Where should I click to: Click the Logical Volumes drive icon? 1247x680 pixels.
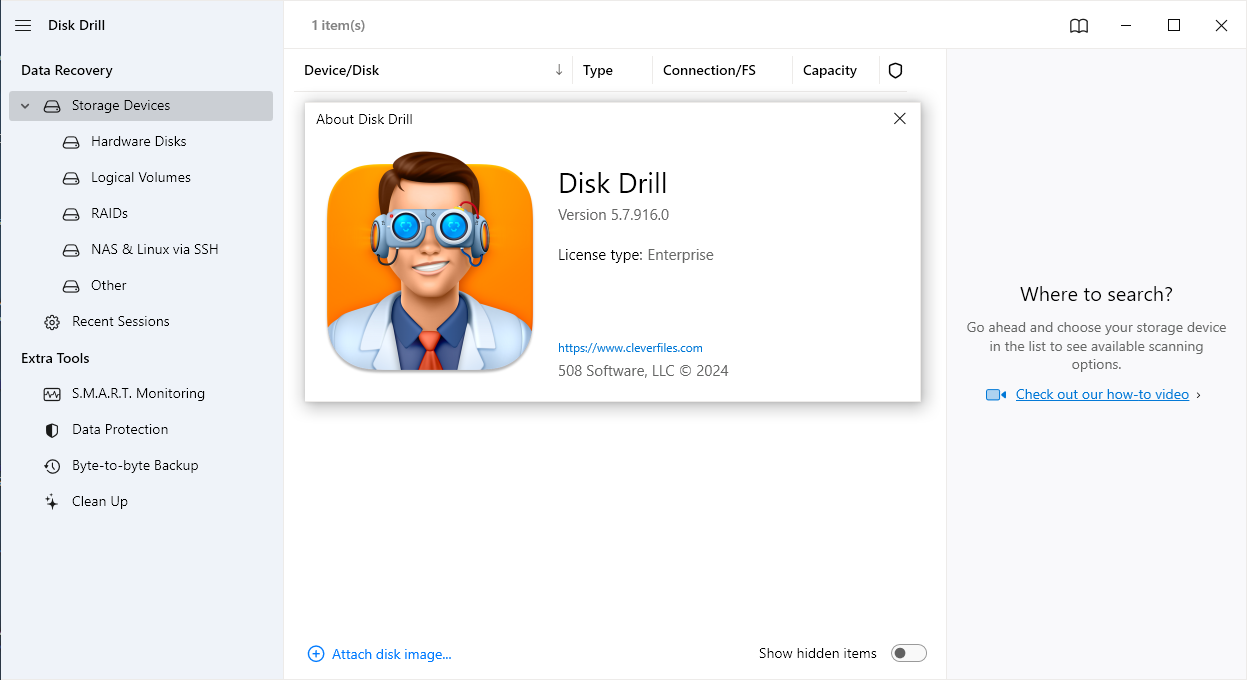click(x=71, y=178)
